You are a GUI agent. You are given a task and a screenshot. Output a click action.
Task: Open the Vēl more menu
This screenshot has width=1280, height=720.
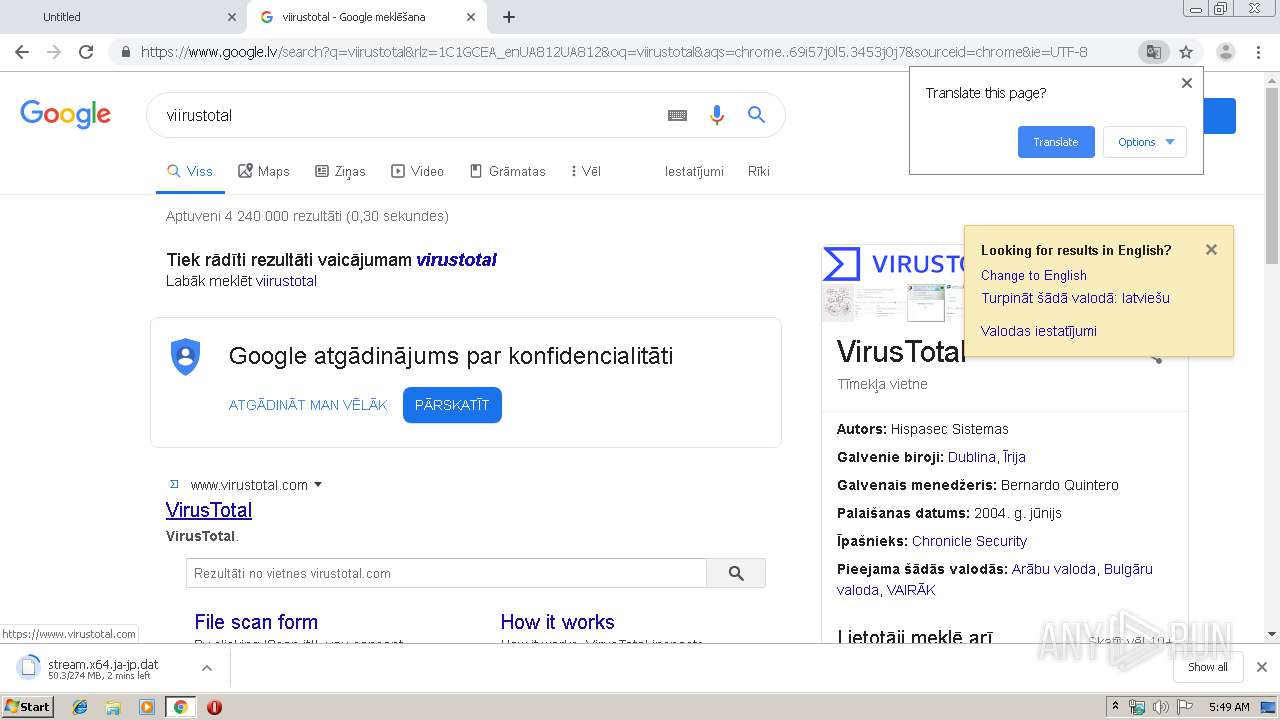586,171
